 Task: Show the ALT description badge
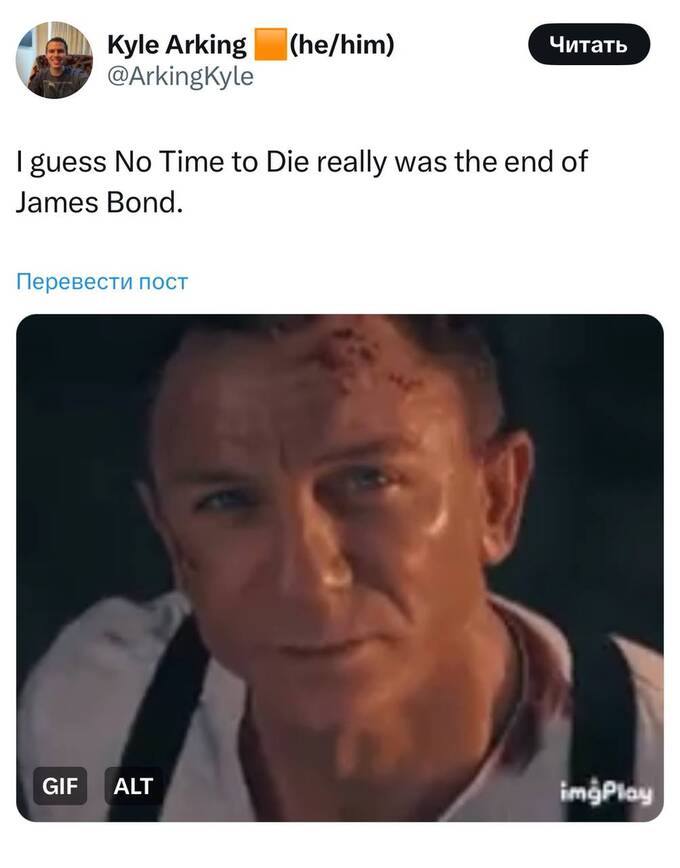tap(133, 786)
